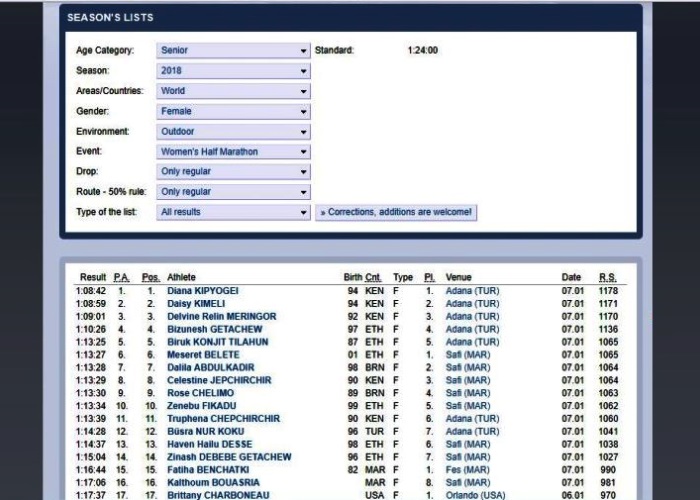This screenshot has height=500, width=700.
Task: Click Brittany CHARBONEAU's name
Action: [x=218, y=494]
